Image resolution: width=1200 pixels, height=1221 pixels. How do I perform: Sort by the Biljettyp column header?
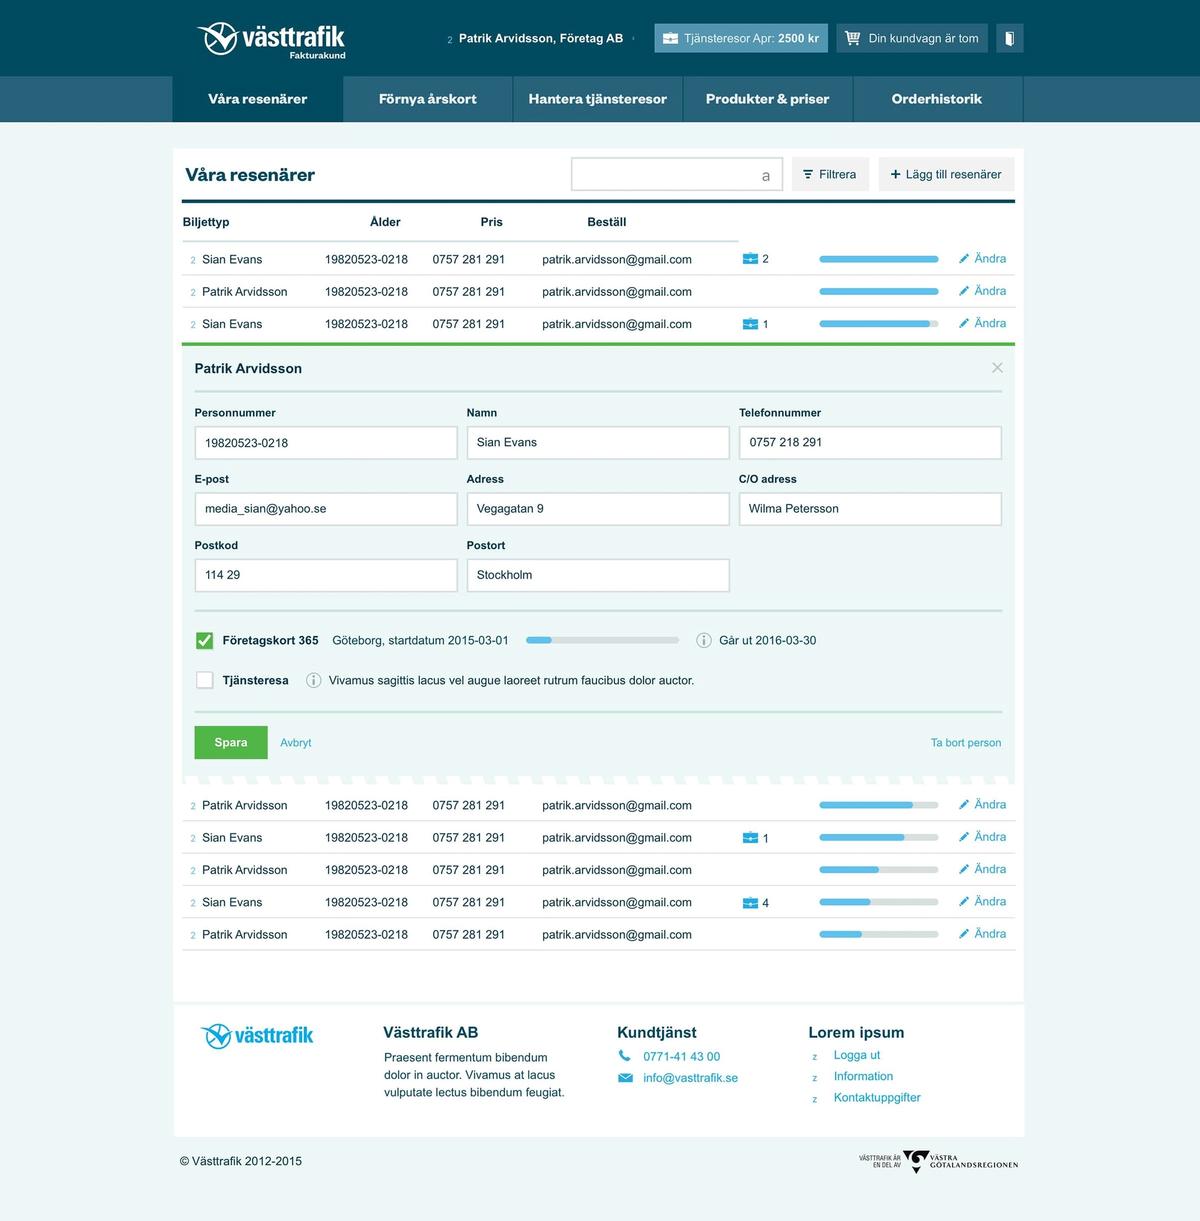pos(206,222)
